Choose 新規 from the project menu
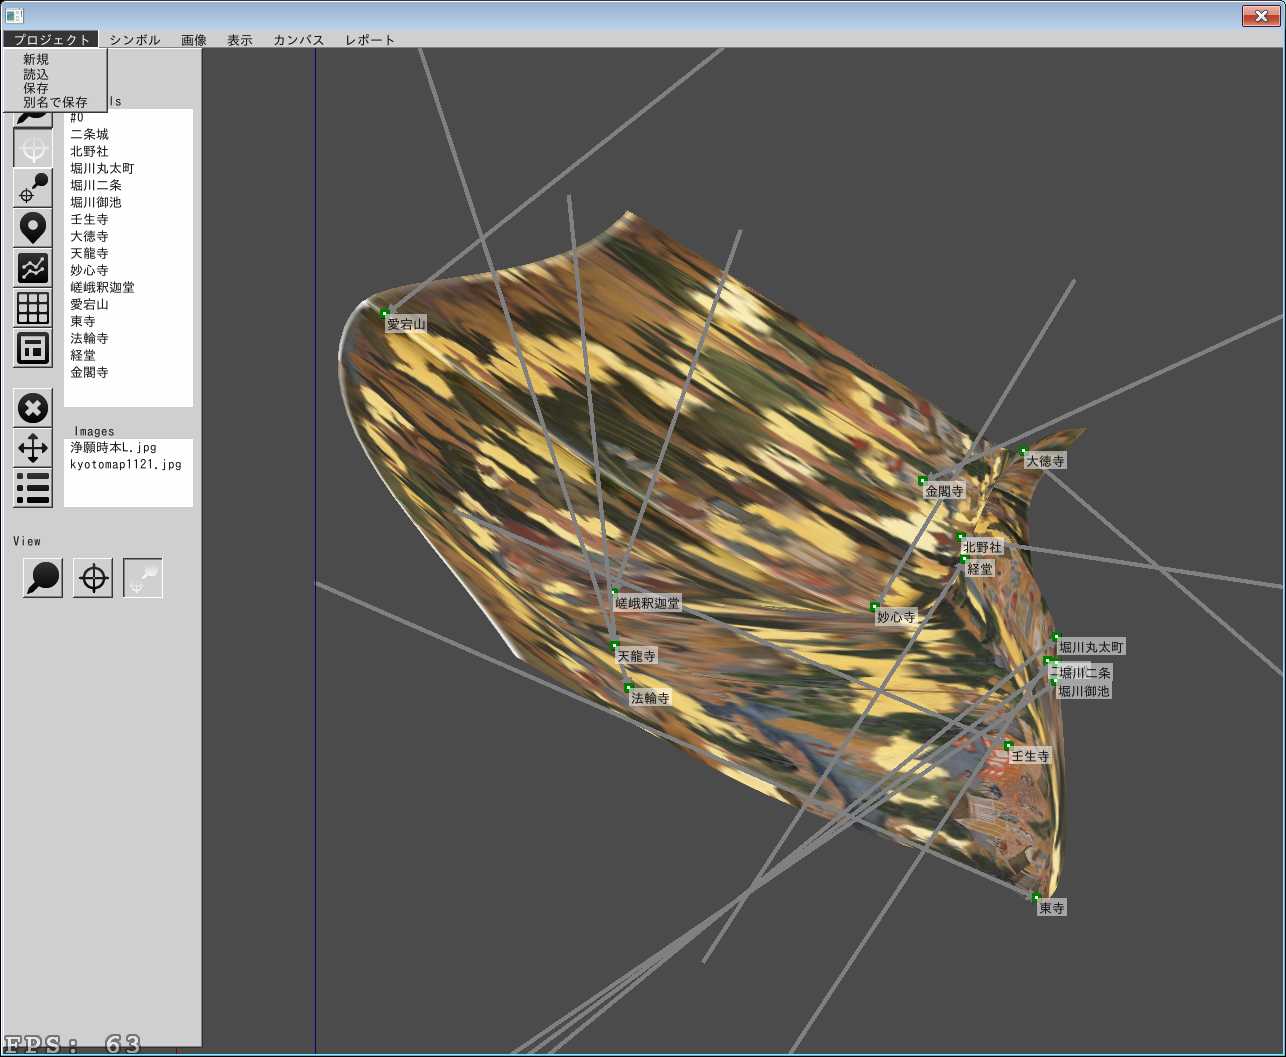The image size is (1286, 1057). click(36, 60)
